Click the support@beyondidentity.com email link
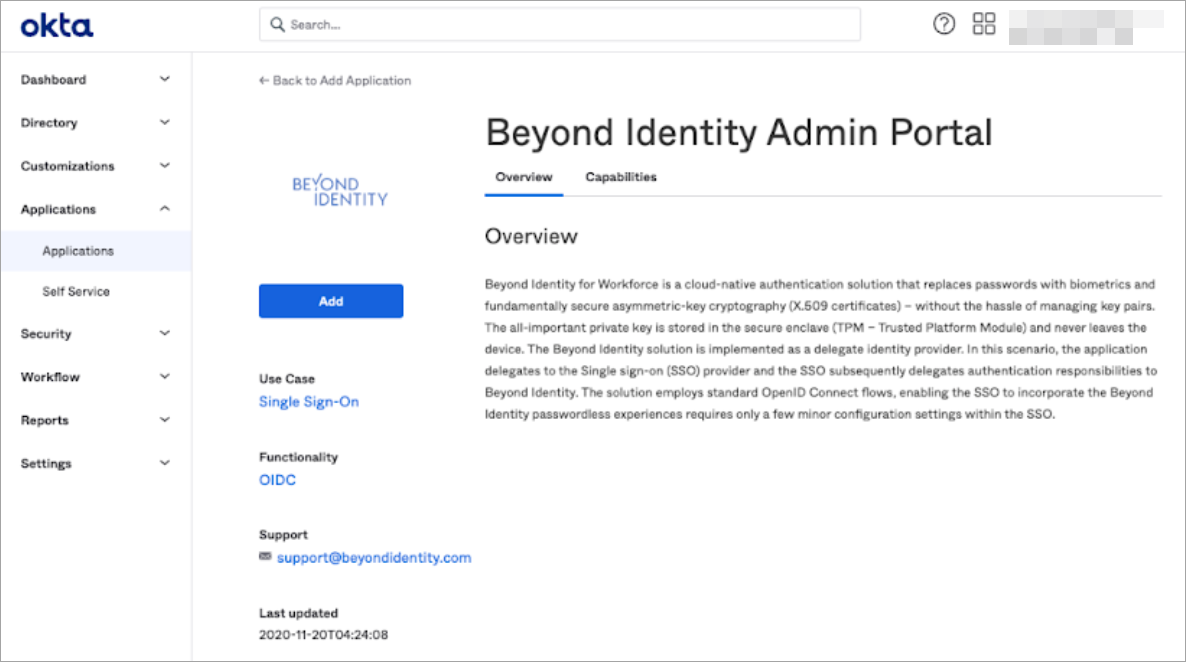 point(374,558)
